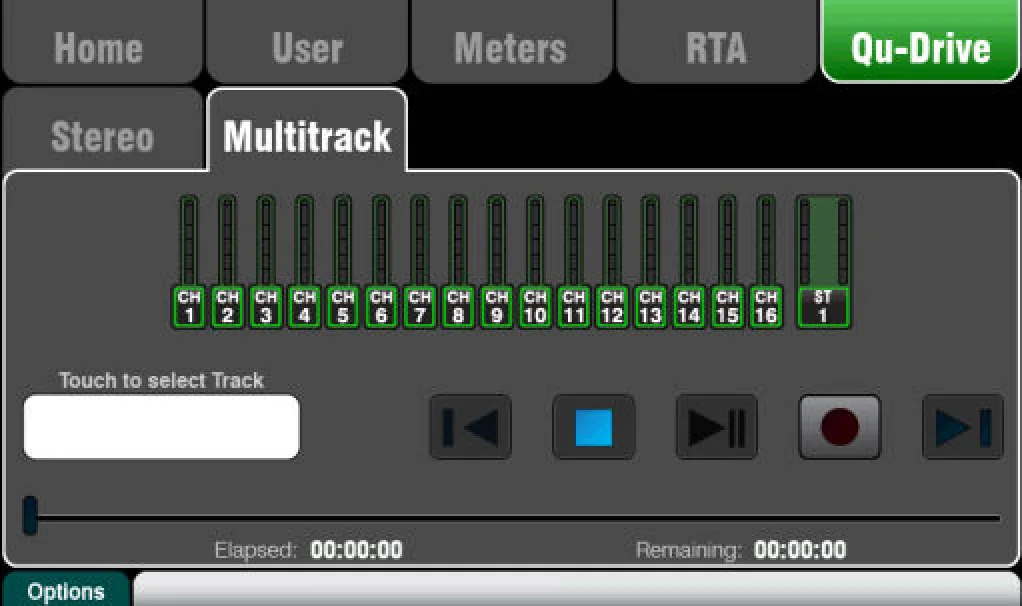The height and width of the screenshot is (606, 1022).
Task: Toggle track CH 3 arm
Action: click(x=266, y=306)
